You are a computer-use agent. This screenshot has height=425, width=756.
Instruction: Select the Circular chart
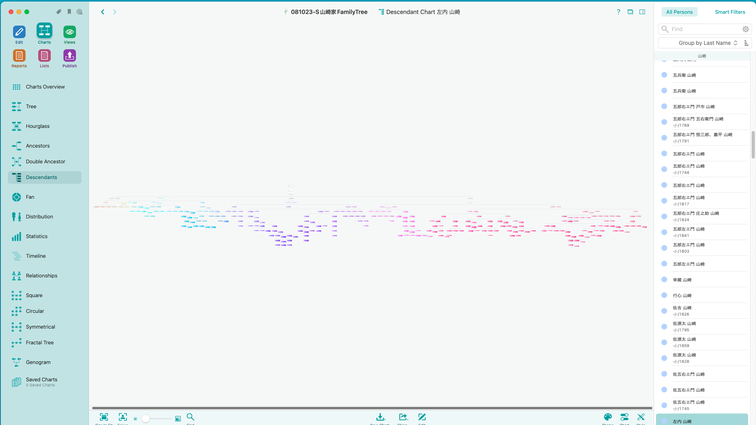coord(44,311)
